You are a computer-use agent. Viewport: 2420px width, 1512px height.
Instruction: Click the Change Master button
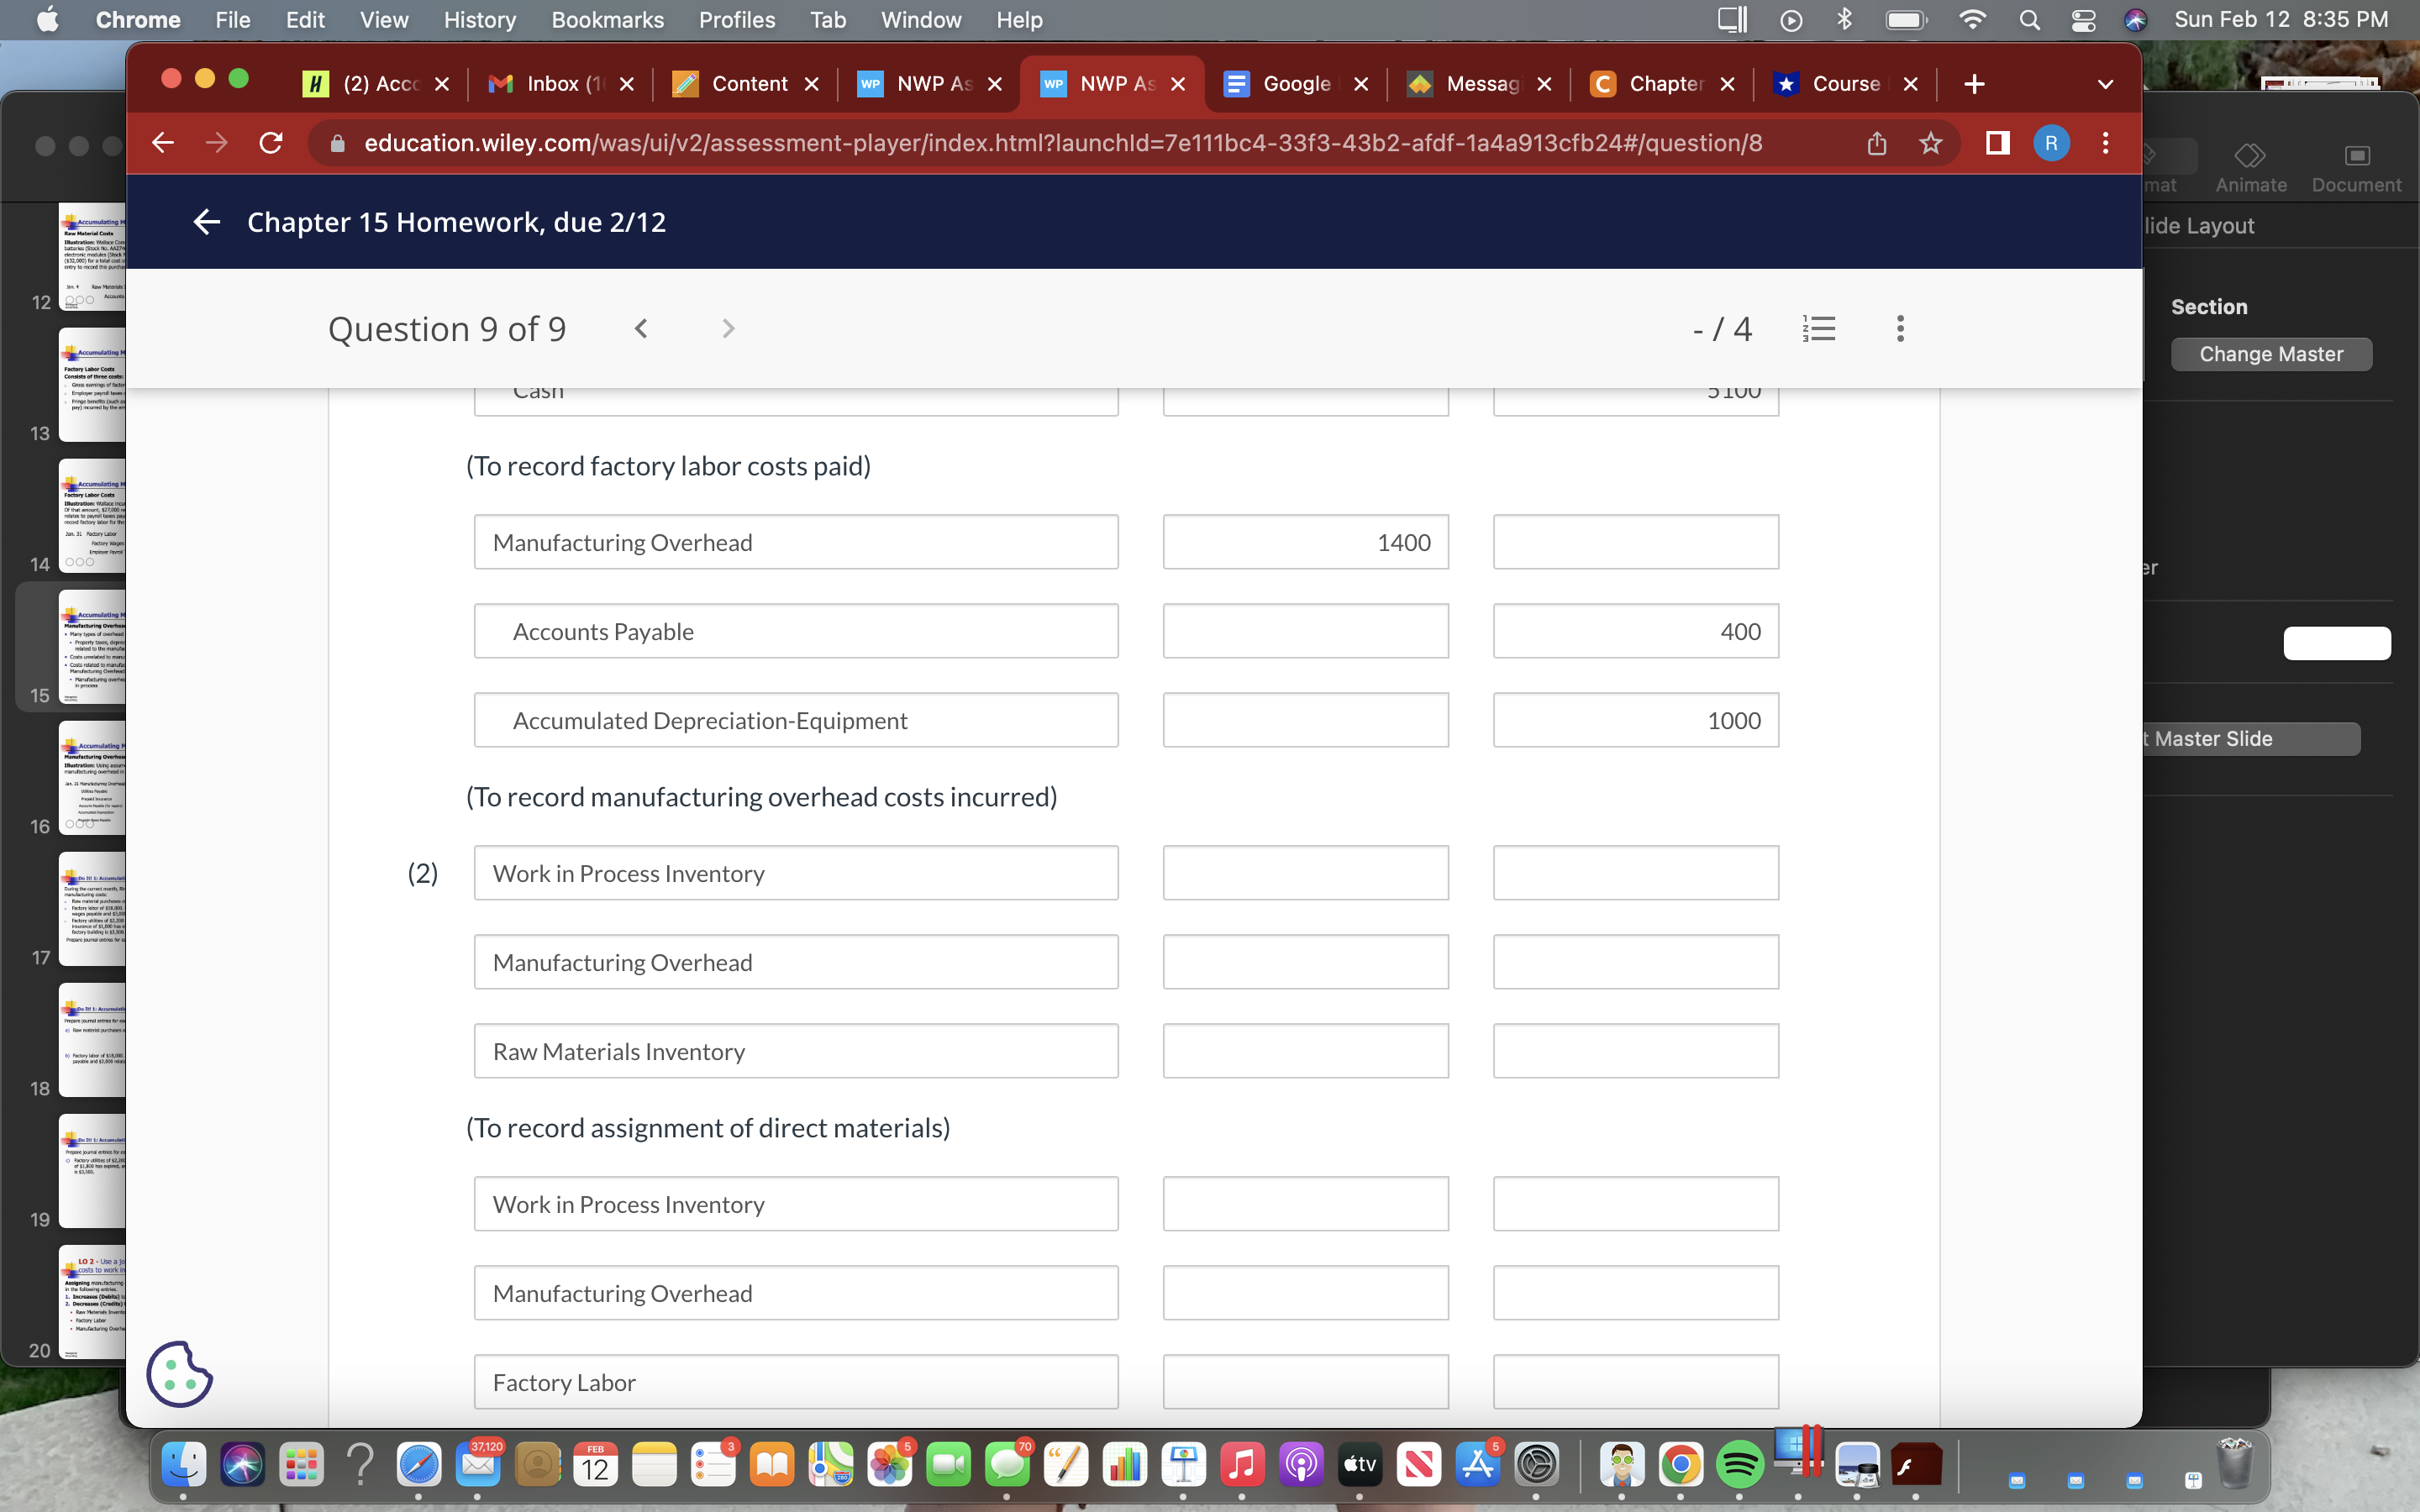pyautogui.click(x=2271, y=354)
